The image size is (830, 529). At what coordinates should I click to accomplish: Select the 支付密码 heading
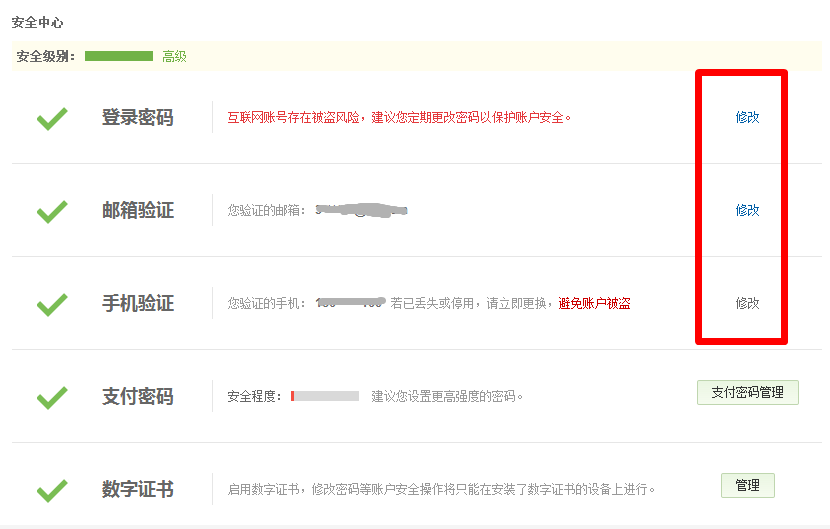click(138, 396)
